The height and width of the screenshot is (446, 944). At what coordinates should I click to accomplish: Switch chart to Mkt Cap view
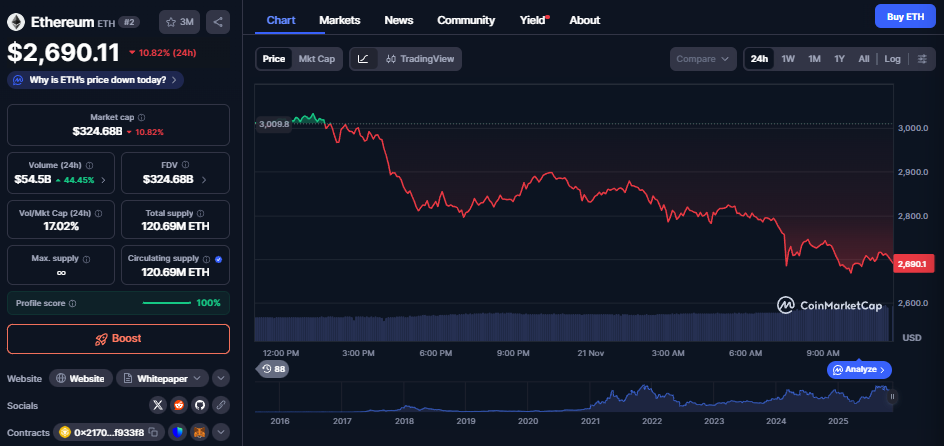pos(317,59)
